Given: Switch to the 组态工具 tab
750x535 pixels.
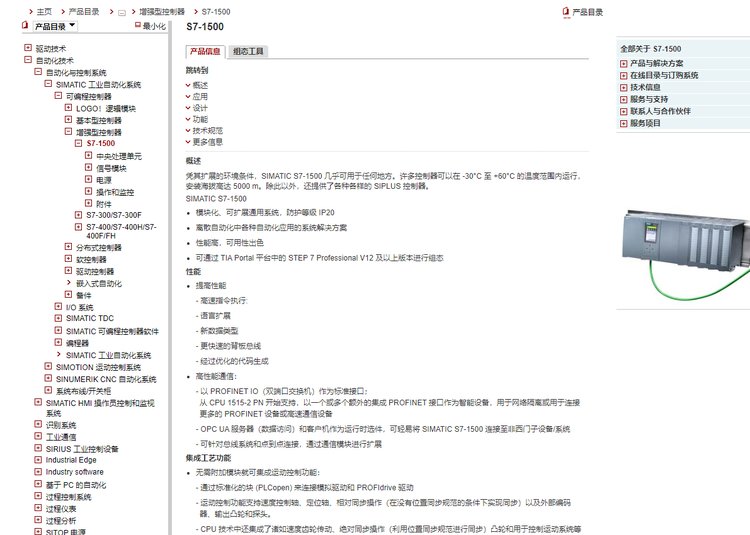Looking at the screenshot, I should click(248, 51).
